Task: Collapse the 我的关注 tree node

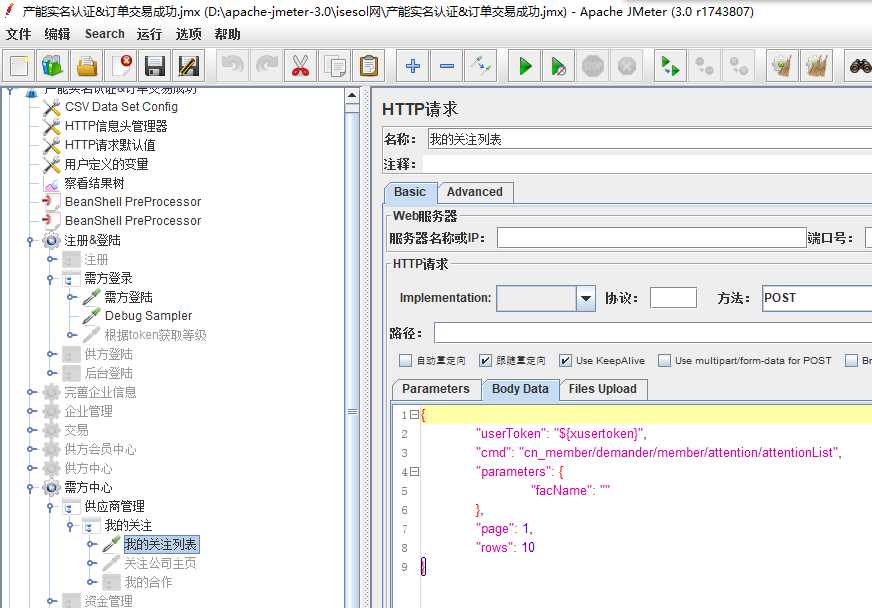Action: coord(71,526)
